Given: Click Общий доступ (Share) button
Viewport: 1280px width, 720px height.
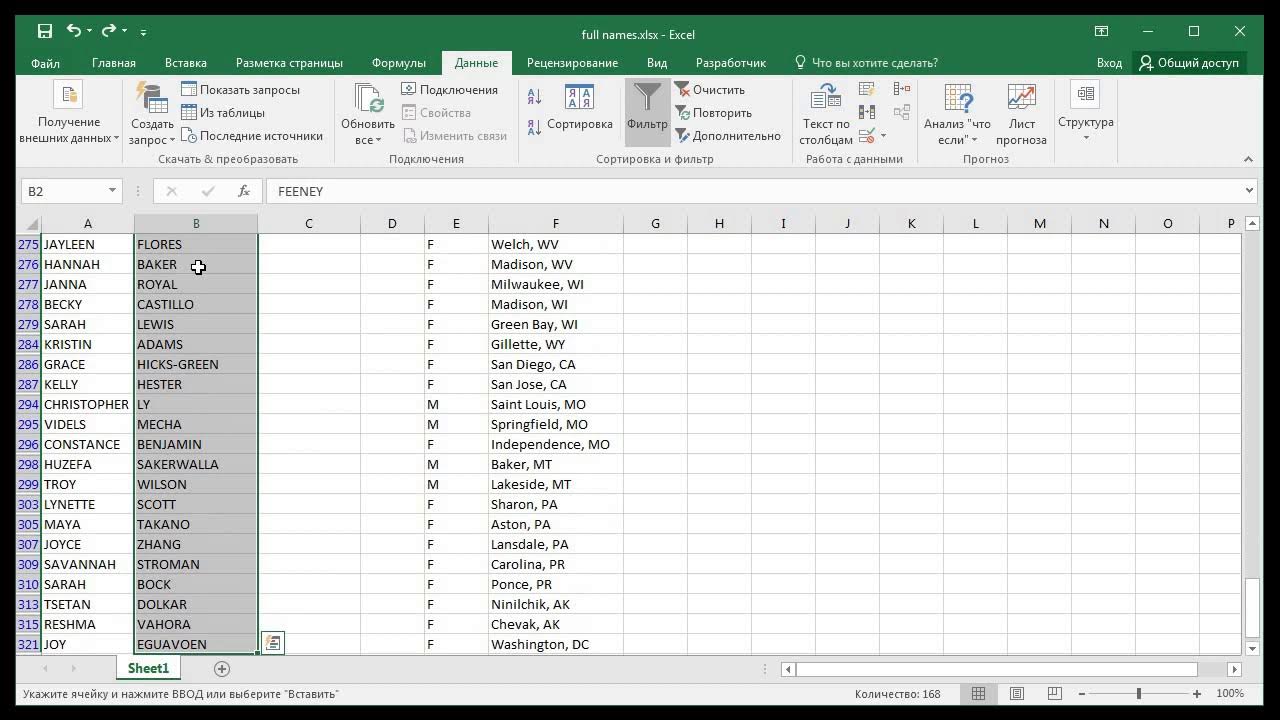Looking at the screenshot, I should [1189, 63].
